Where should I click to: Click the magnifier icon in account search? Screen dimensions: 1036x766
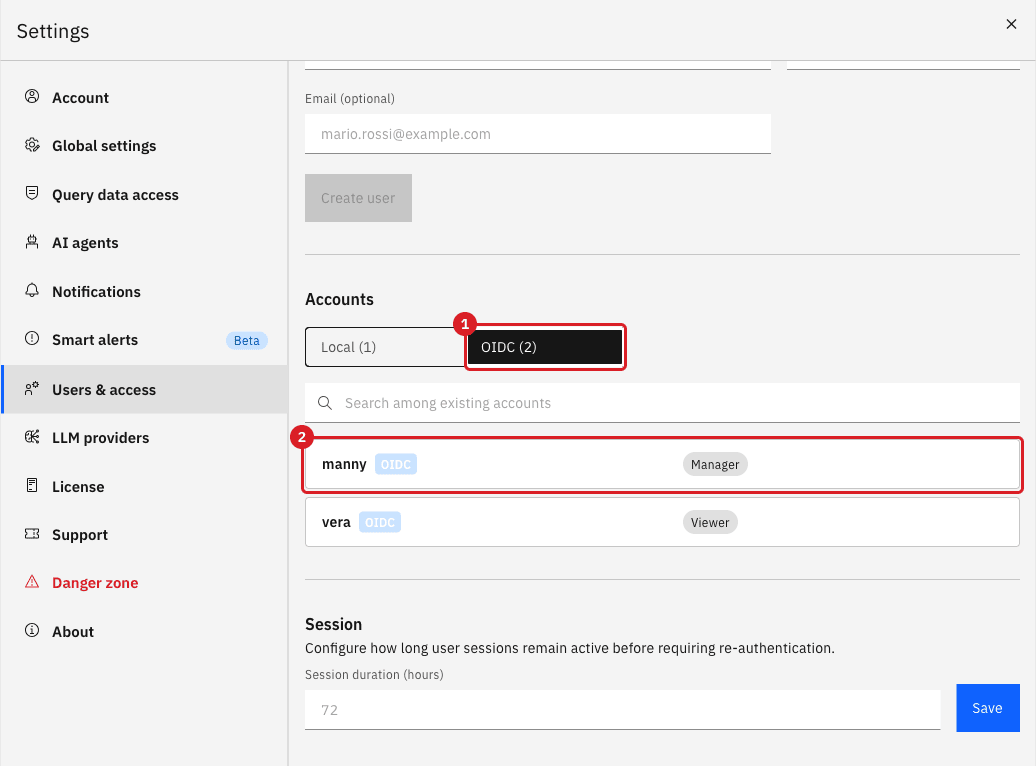tap(324, 403)
